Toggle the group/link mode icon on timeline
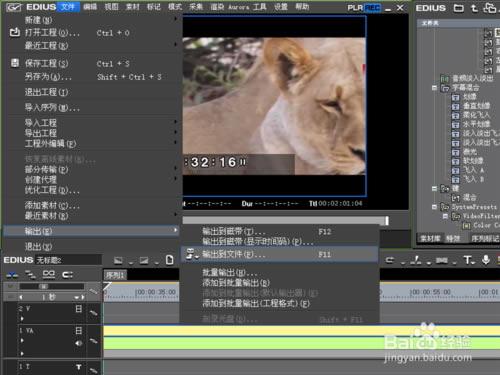 49,275
